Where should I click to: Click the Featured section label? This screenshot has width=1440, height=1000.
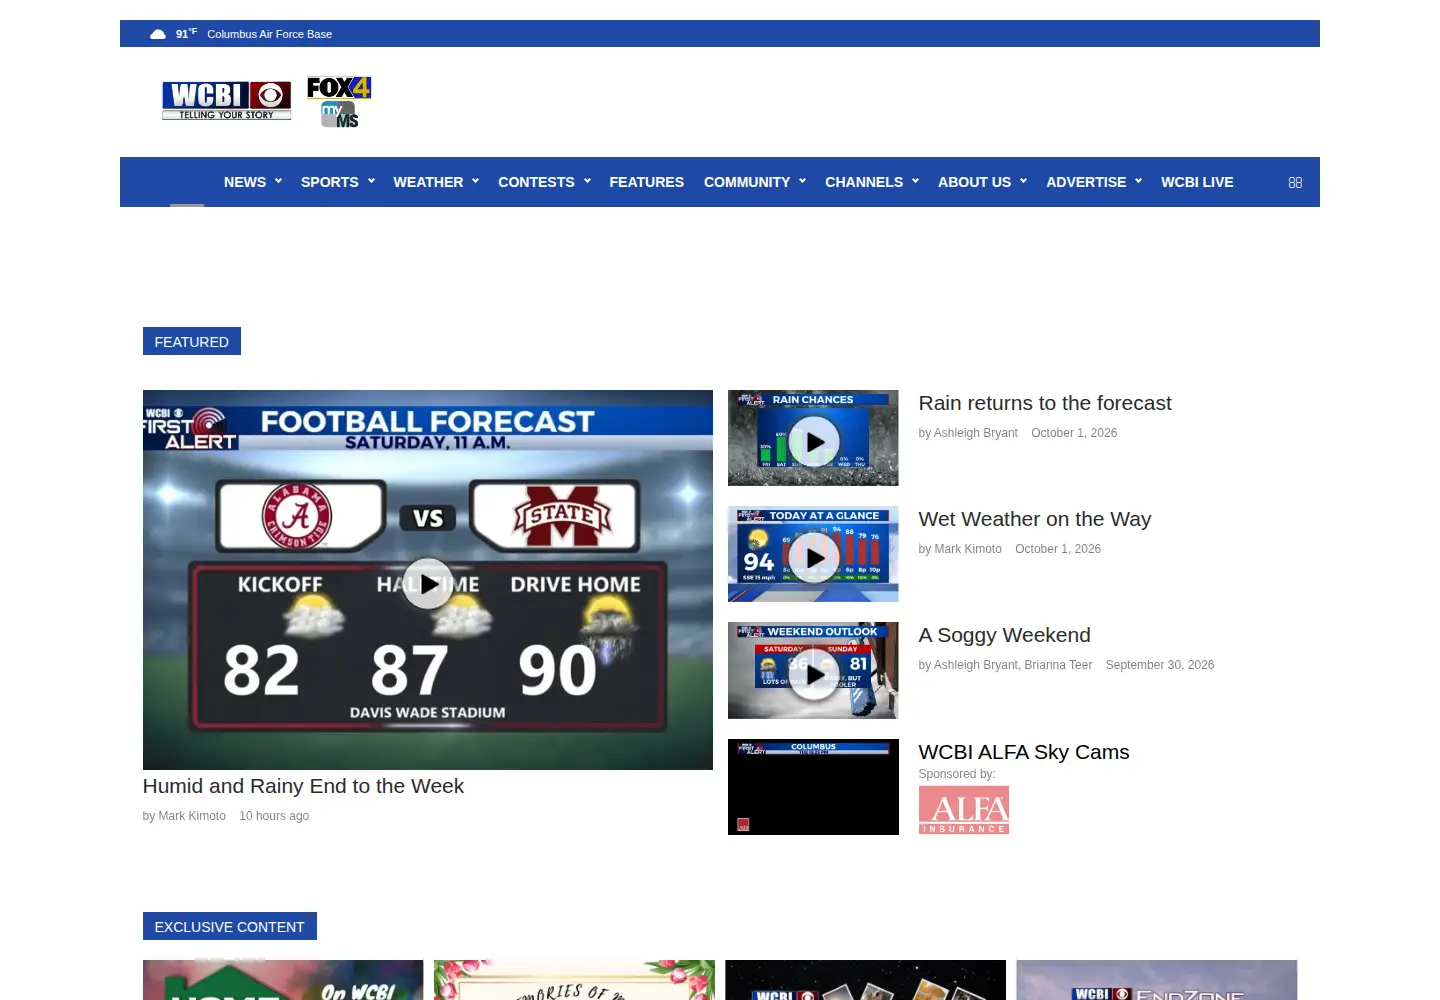click(192, 341)
